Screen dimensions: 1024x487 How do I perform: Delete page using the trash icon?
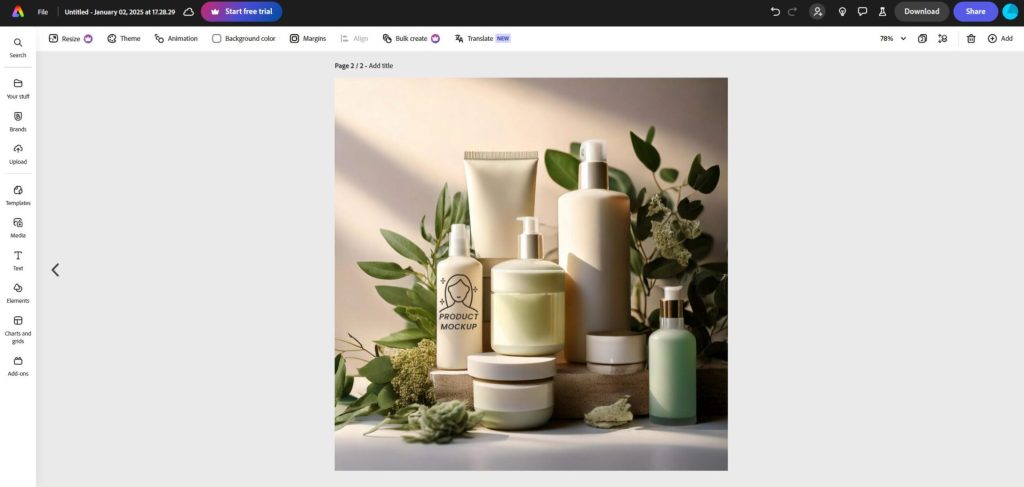(x=971, y=39)
